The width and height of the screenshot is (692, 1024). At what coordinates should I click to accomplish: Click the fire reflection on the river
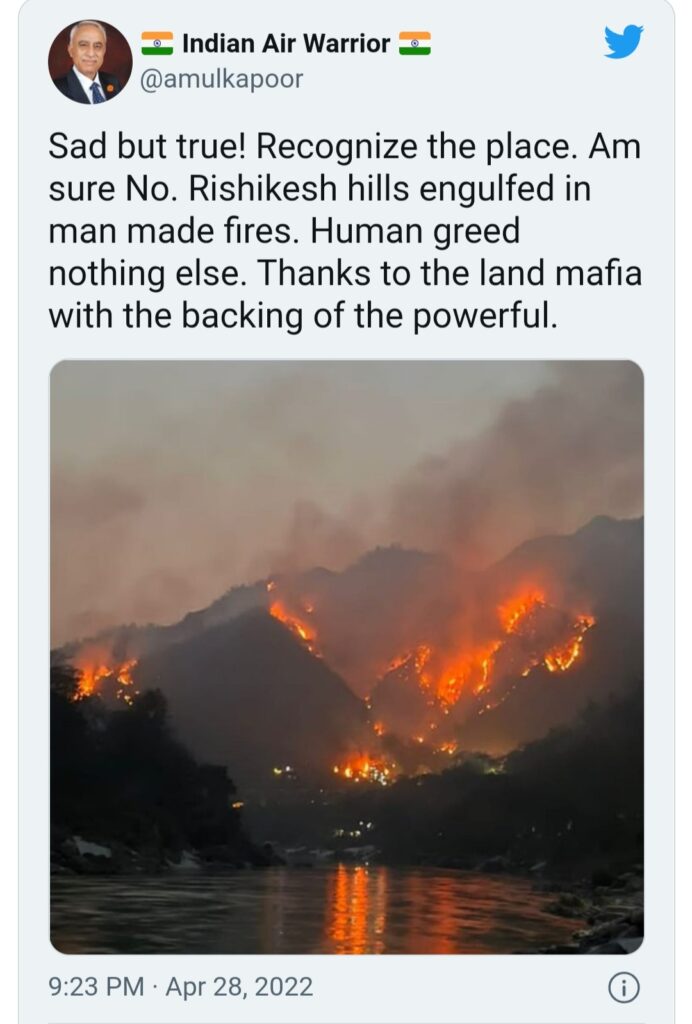[357, 908]
